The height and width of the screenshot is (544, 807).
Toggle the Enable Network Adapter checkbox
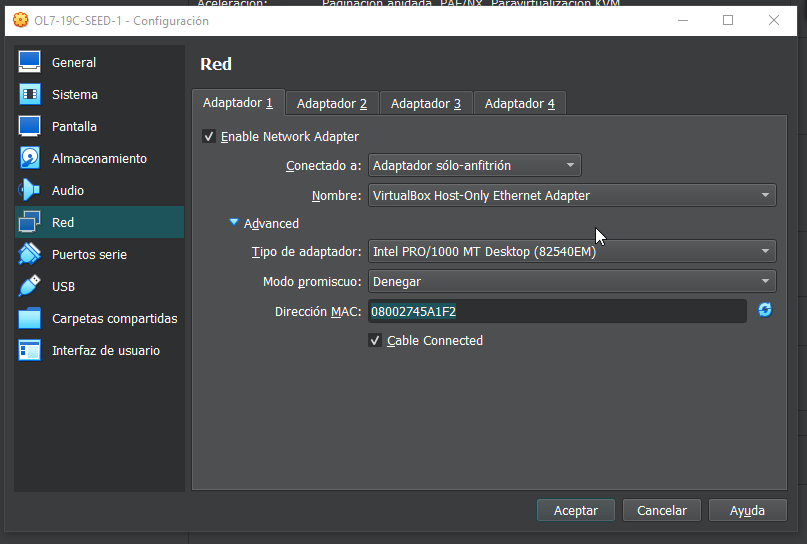click(x=209, y=136)
